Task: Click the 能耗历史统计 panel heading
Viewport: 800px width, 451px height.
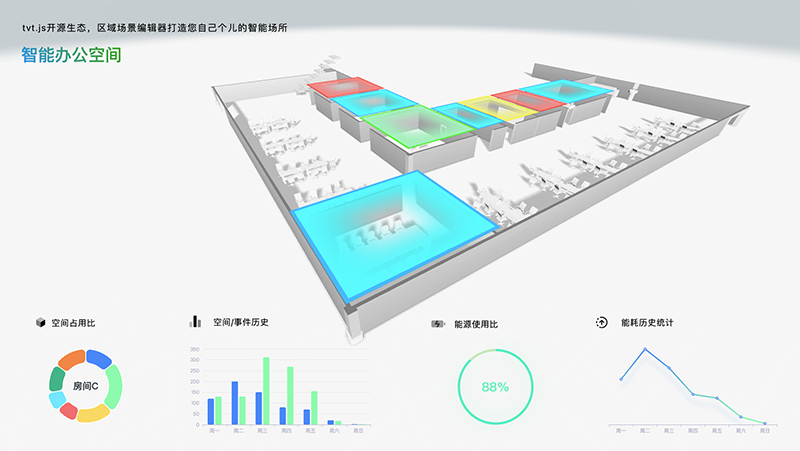Action: tap(647, 322)
